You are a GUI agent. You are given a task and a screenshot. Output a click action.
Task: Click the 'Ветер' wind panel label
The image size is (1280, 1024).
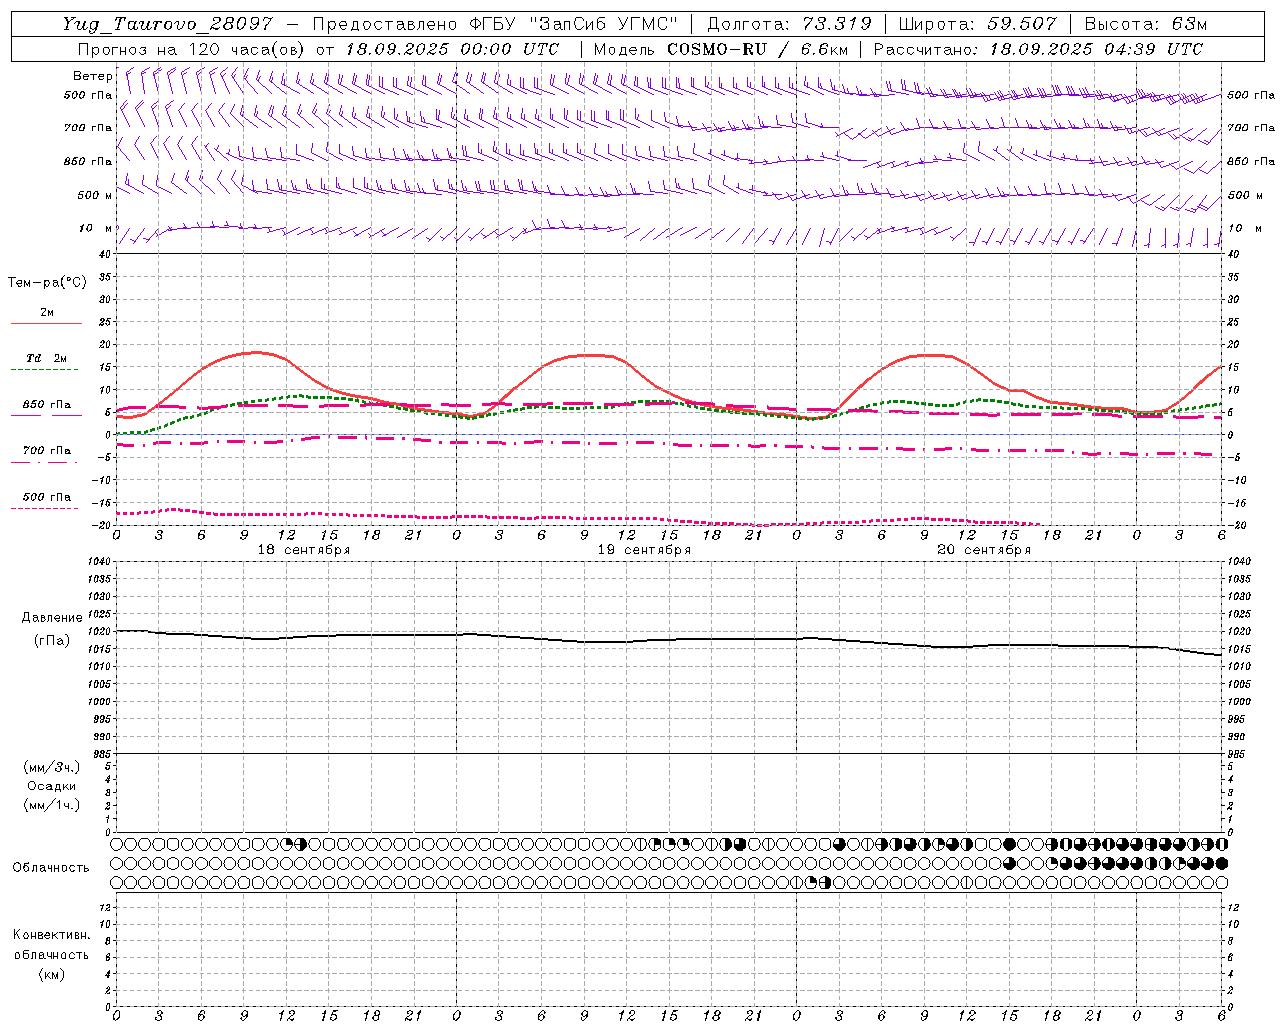[92, 76]
